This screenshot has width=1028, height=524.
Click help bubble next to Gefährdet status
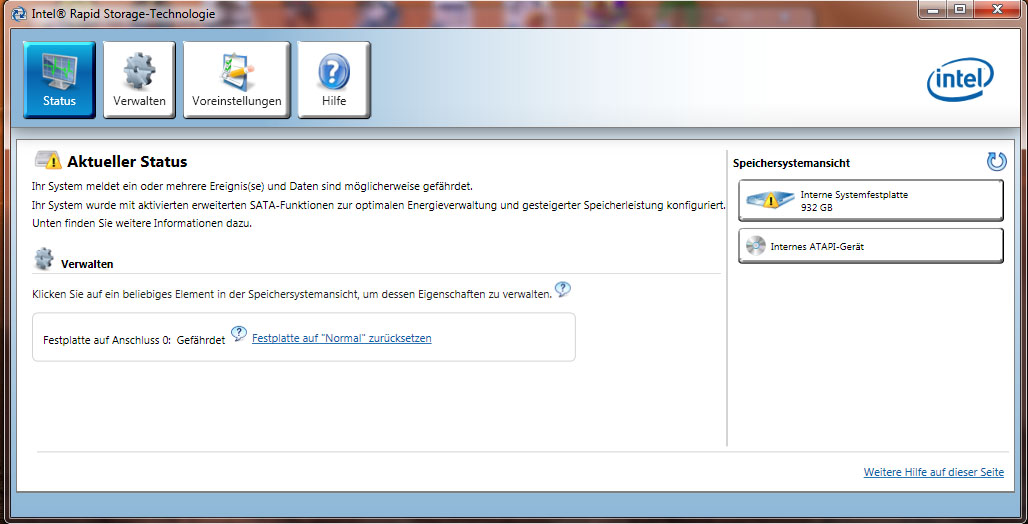(239, 334)
